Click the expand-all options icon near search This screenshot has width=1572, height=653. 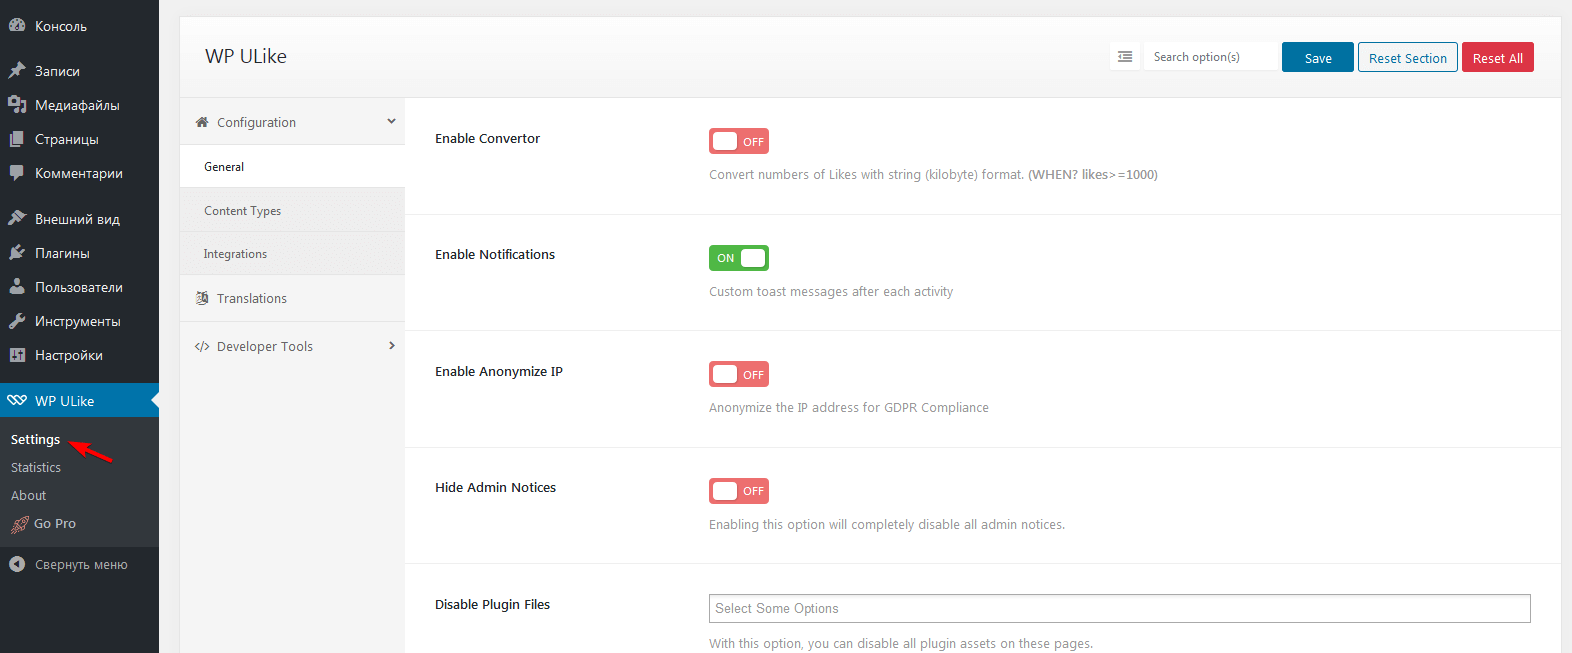click(x=1125, y=57)
